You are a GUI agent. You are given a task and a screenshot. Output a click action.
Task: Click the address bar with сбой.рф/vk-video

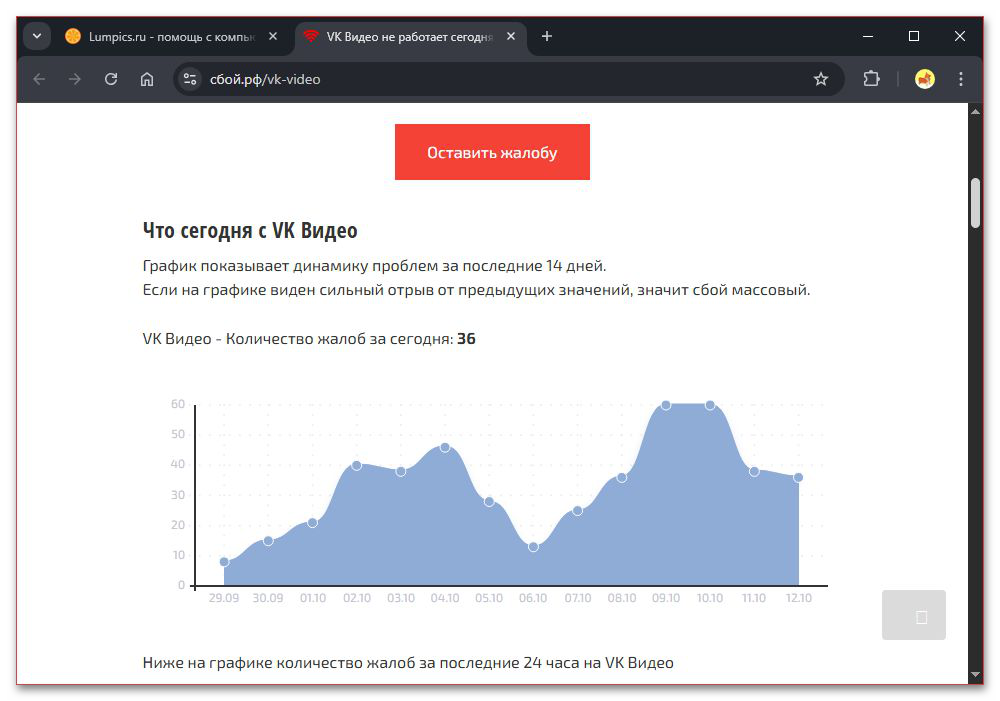coord(508,79)
